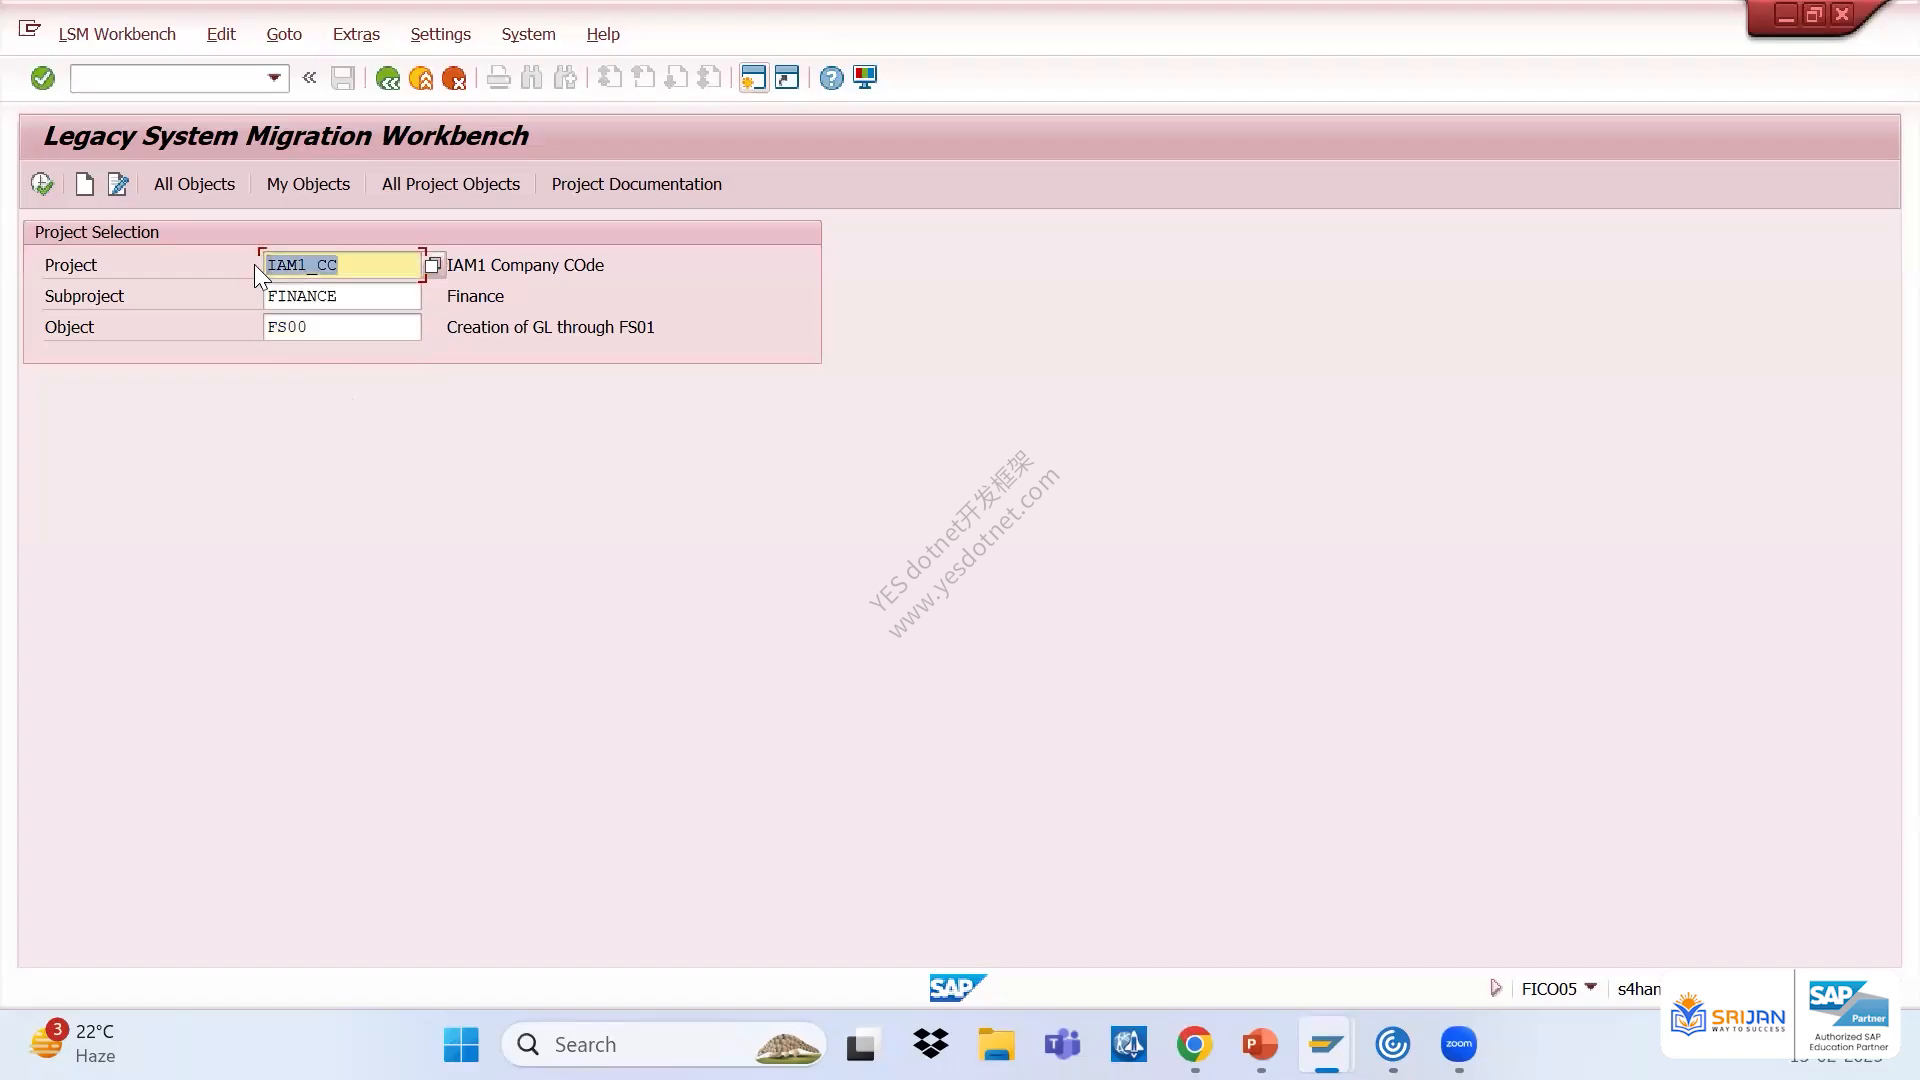This screenshot has height=1080, width=1920.
Task: Click the Create New Session icon
Action: click(753, 78)
